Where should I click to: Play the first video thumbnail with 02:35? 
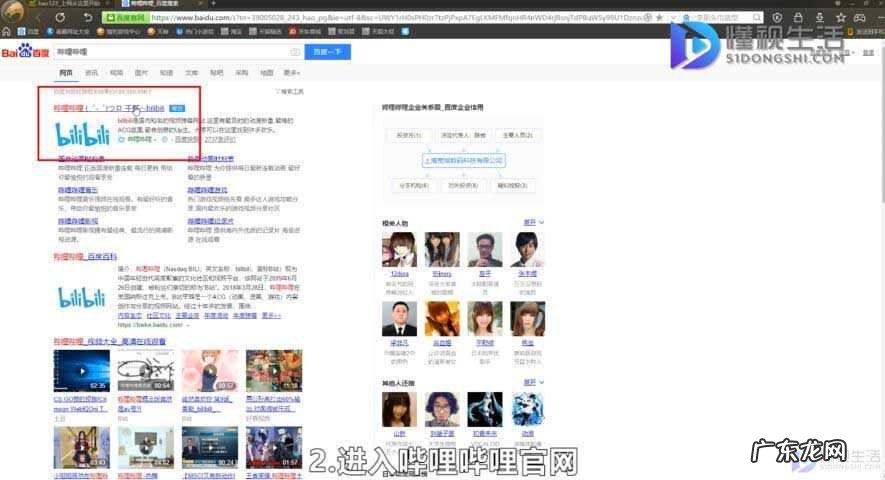point(82,371)
